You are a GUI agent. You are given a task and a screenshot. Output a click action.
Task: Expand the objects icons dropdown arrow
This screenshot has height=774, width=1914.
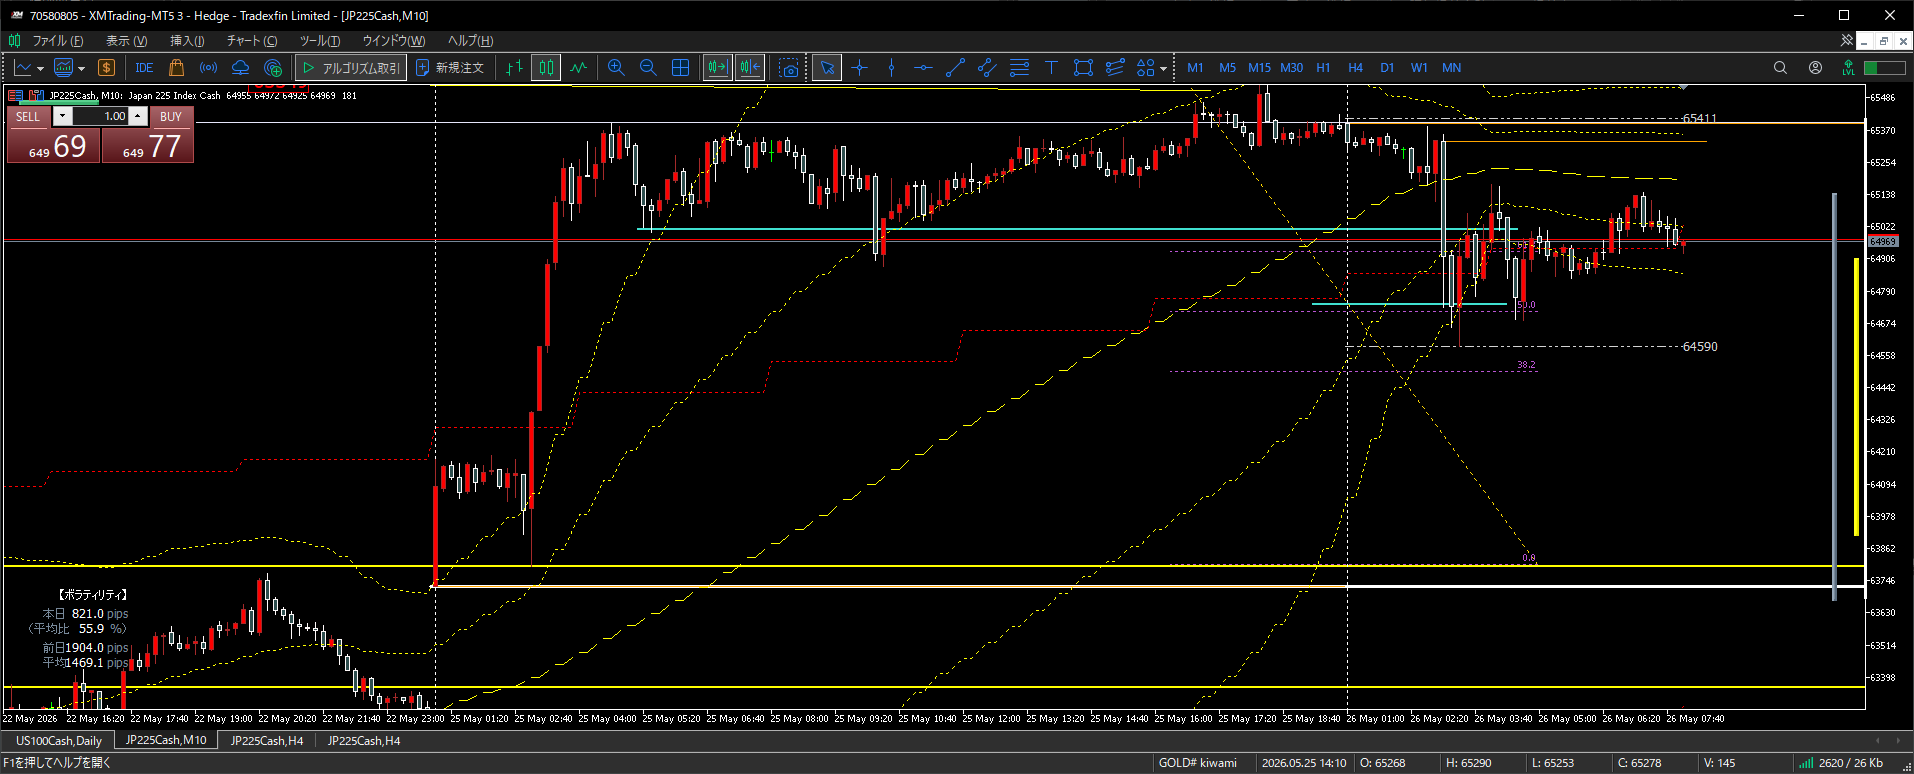point(1163,68)
